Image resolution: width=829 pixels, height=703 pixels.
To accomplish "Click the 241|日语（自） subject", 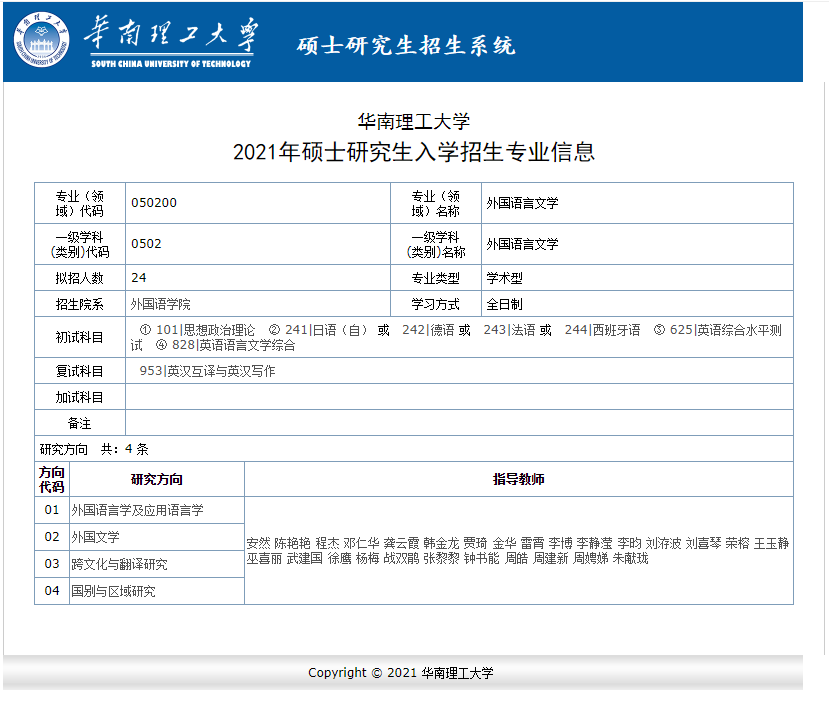I will tap(326, 330).
